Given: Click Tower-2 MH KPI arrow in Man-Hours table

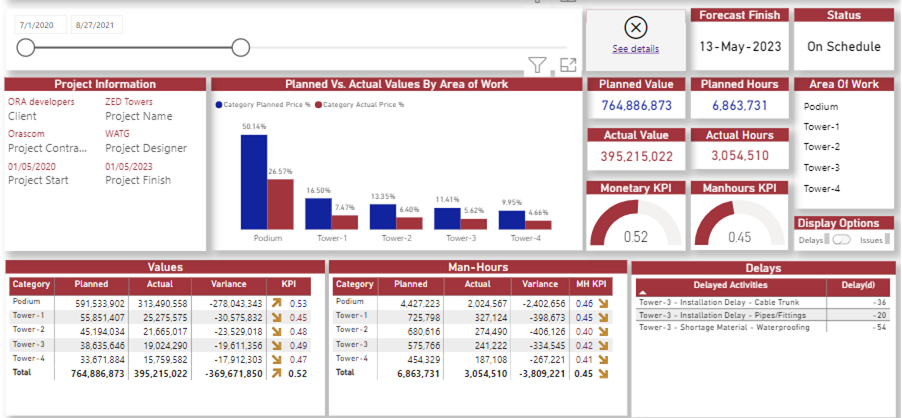Looking at the screenshot, I should pos(603,331).
